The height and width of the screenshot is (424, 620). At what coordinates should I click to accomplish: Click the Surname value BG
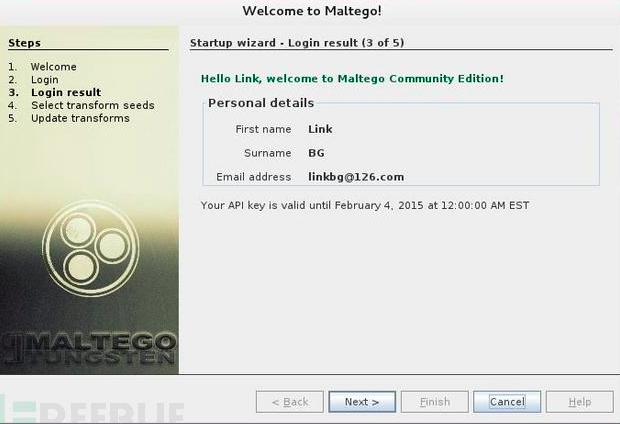(x=316, y=153)
